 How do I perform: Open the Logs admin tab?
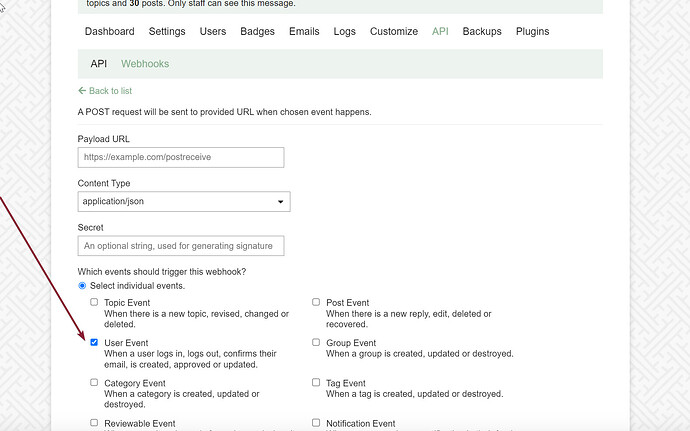[x=345, y=32]
